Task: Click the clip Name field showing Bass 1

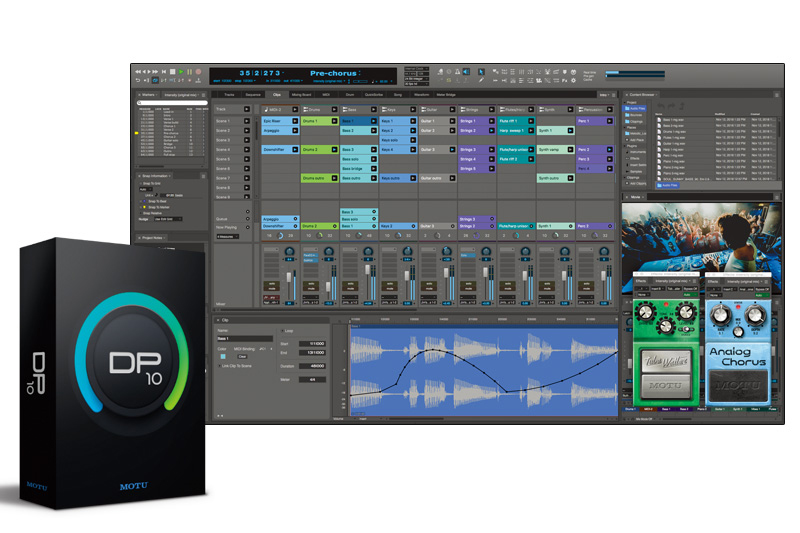Action: point(245,339)
